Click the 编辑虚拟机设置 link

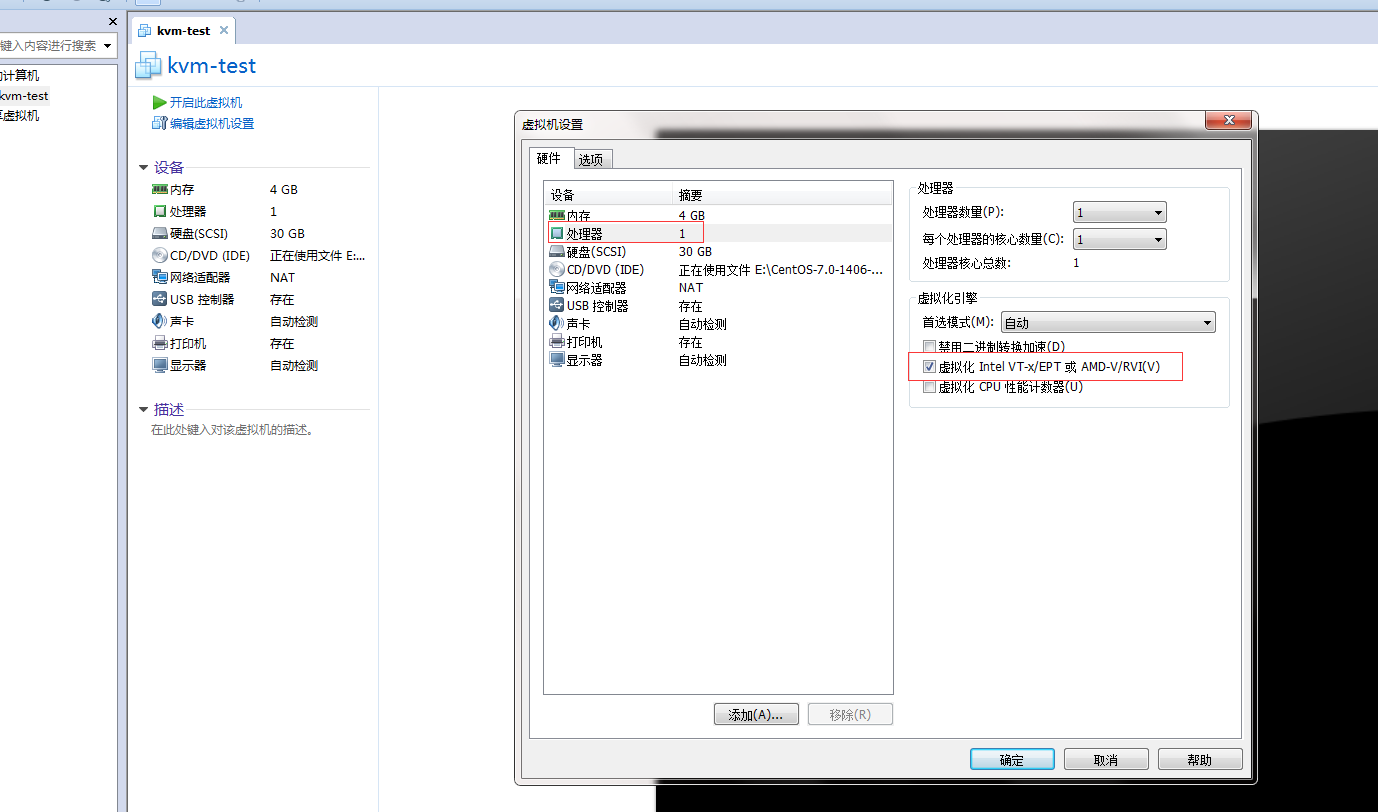point(212,123)
